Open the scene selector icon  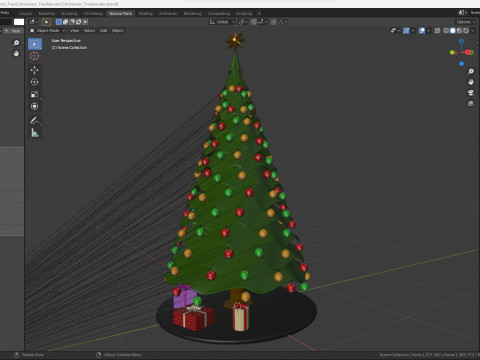462,12
